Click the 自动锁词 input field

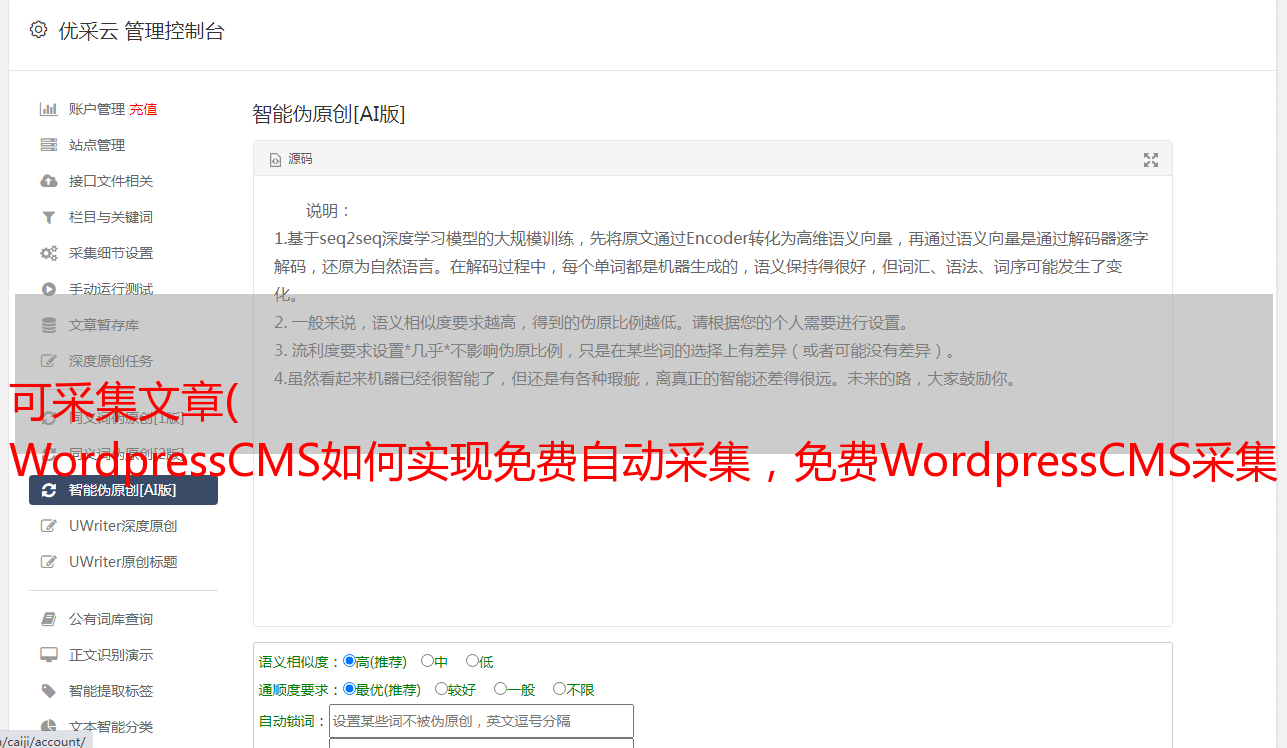coord(481,721)
